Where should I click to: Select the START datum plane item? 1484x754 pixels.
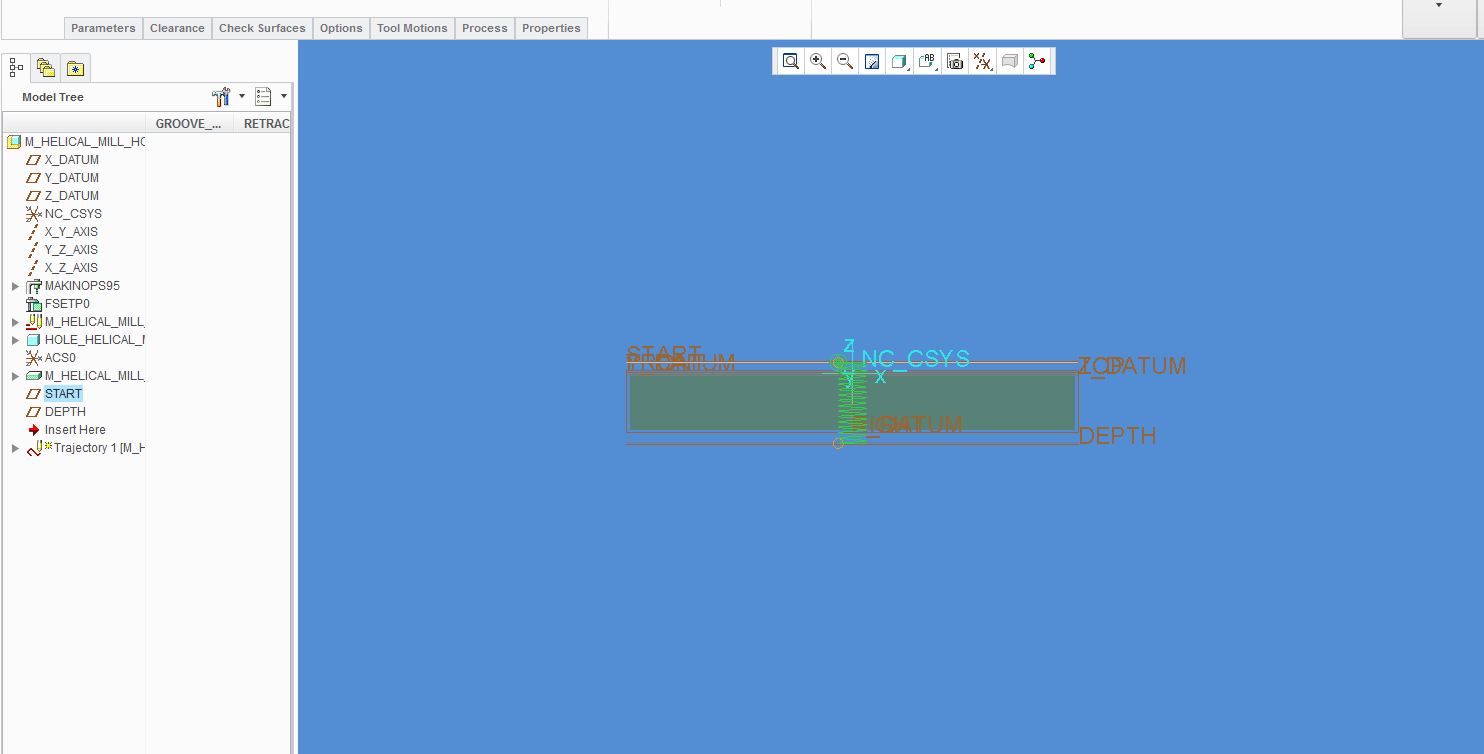click(x=63, y=394)
